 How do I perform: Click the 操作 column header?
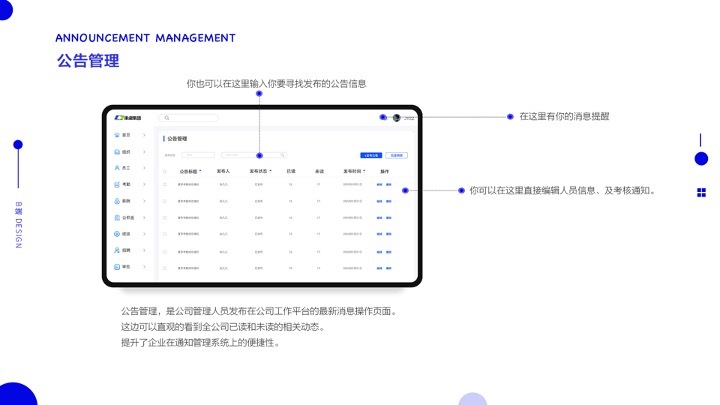(x=384, y=171)
